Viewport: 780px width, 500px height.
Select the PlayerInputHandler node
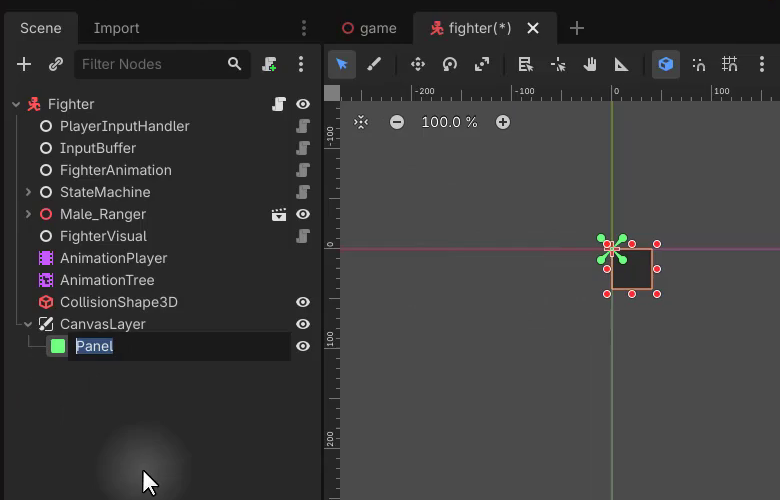click(124, 126)
